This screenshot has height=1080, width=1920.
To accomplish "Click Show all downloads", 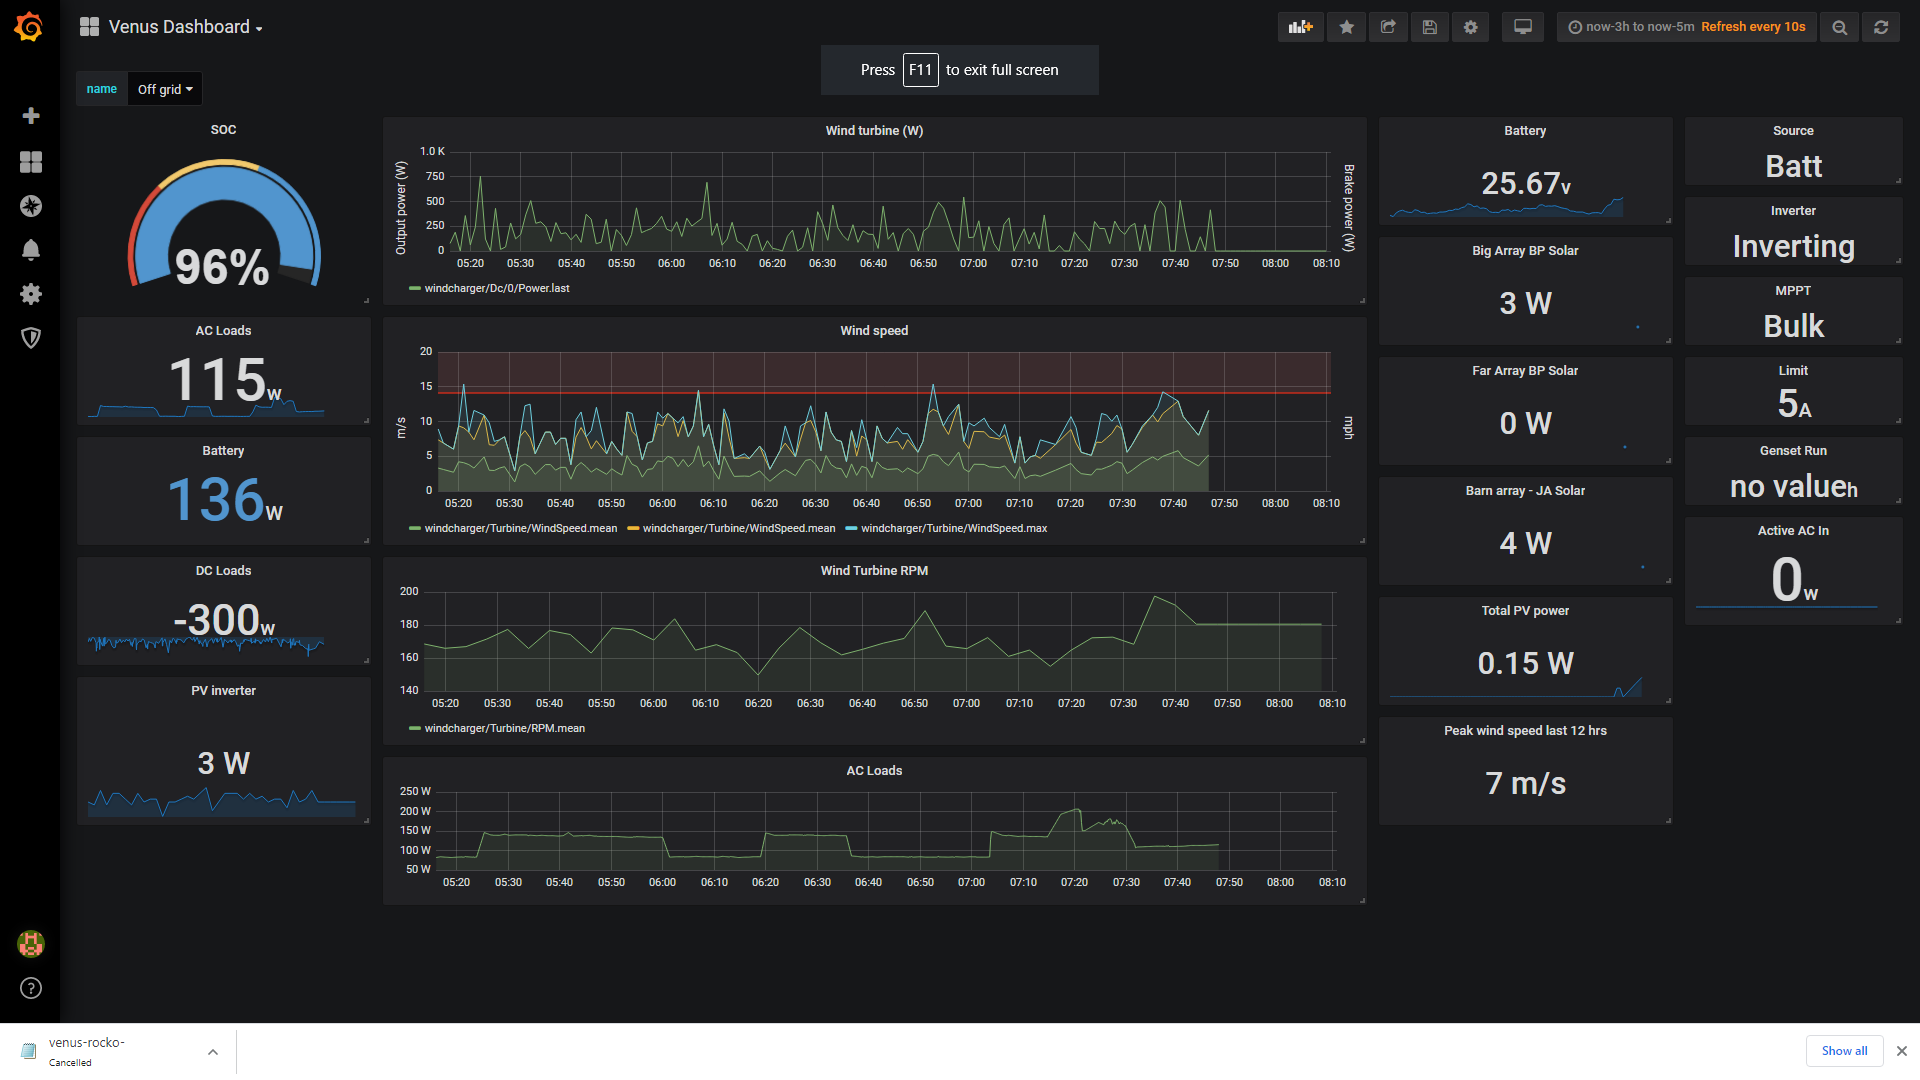I will tap(1844, 1051).
